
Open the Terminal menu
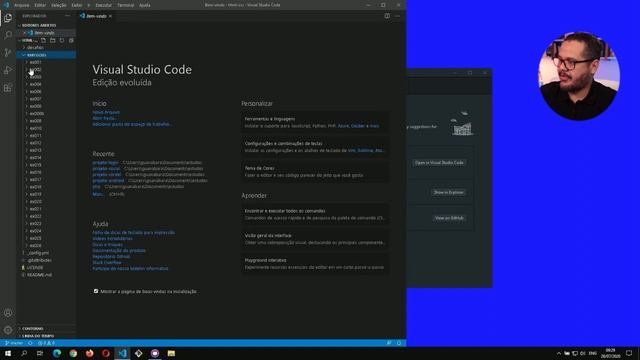point(126,5)
